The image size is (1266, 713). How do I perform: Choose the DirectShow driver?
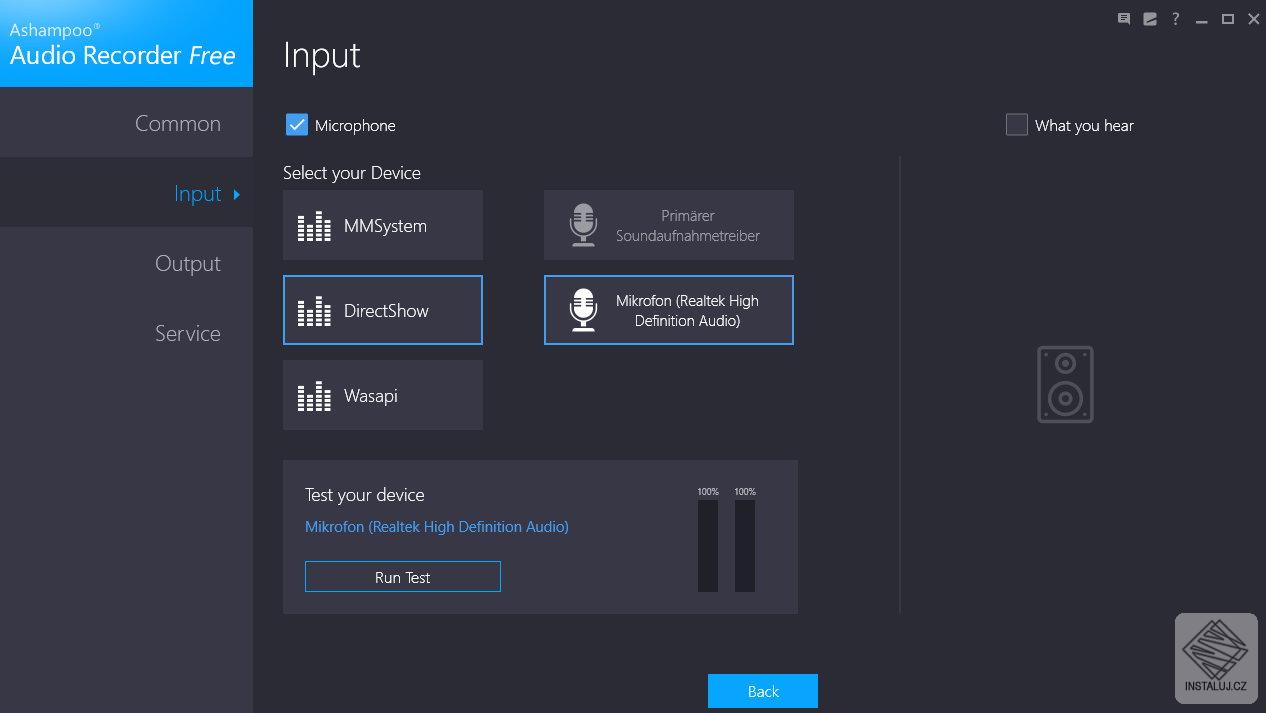pyautogui.click(x=383, y=310)
